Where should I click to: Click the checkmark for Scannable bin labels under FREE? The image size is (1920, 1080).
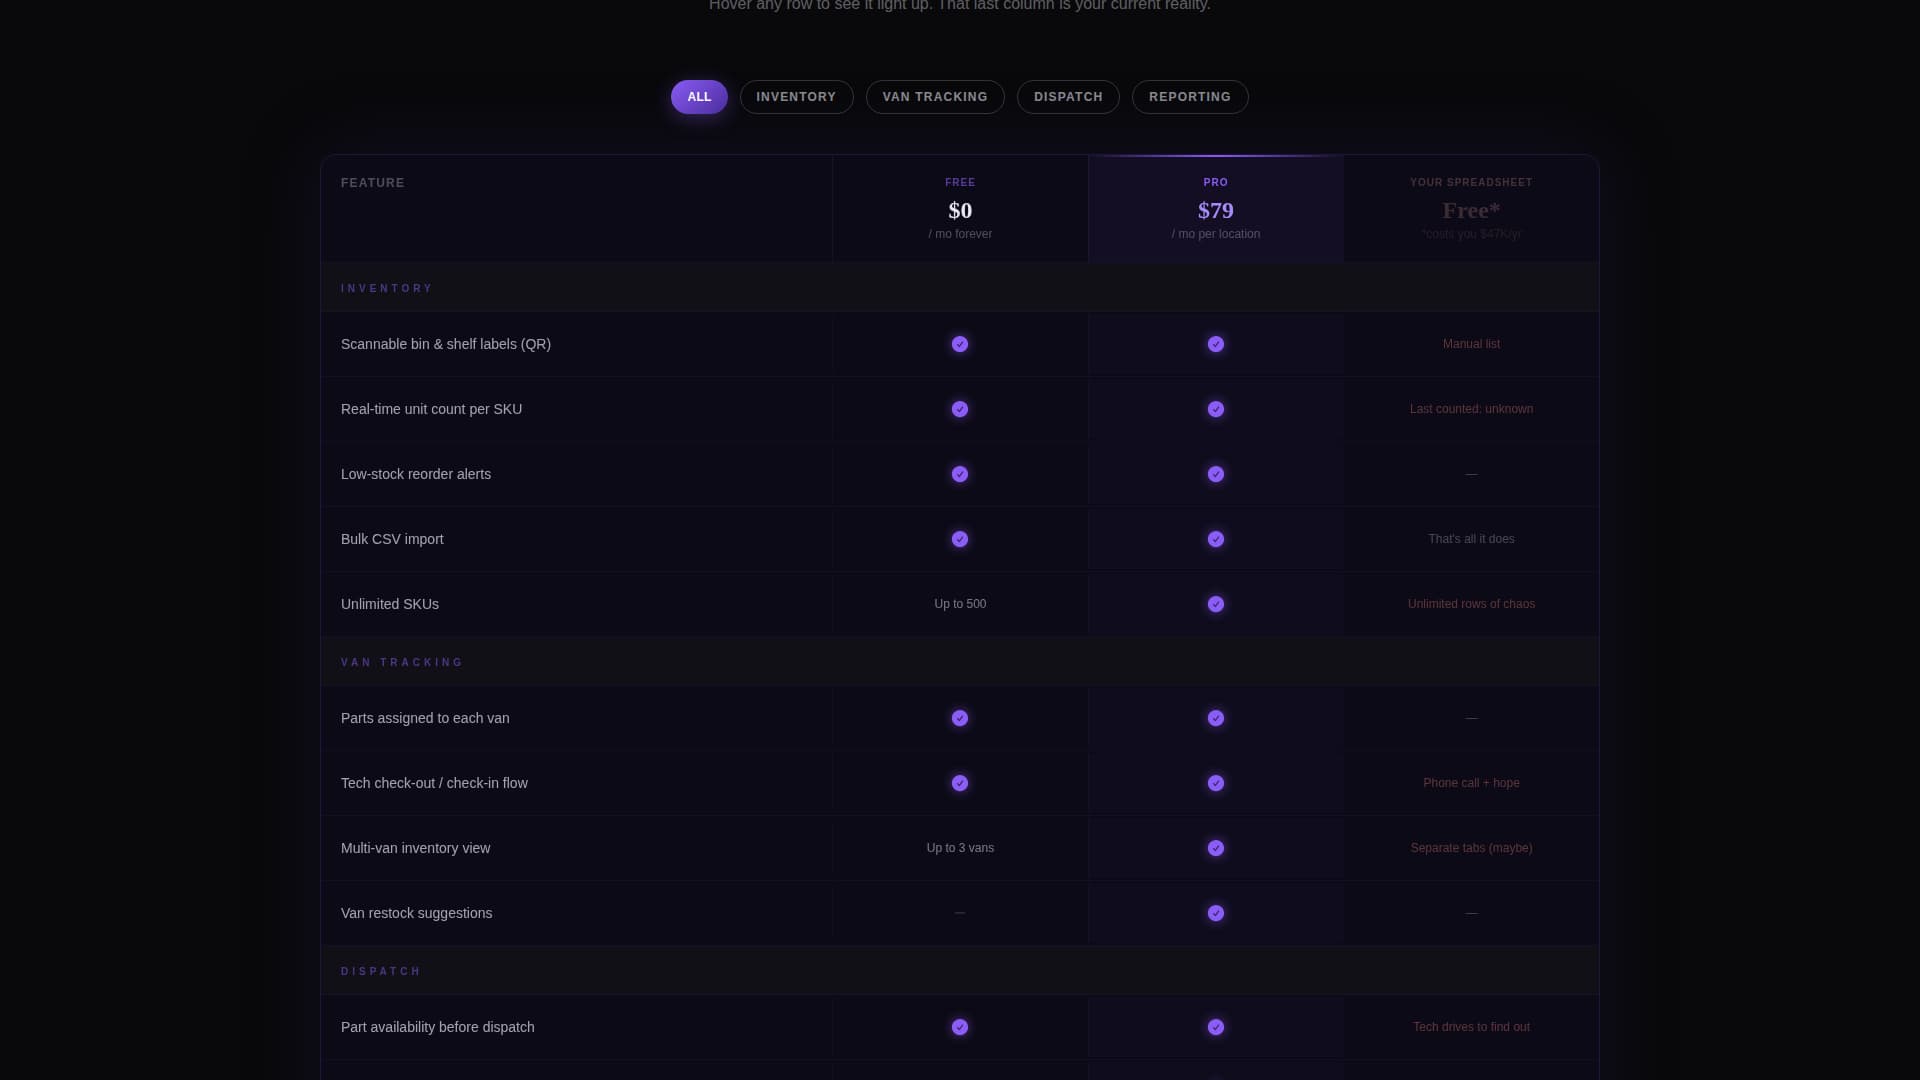(x=960, y=344)
